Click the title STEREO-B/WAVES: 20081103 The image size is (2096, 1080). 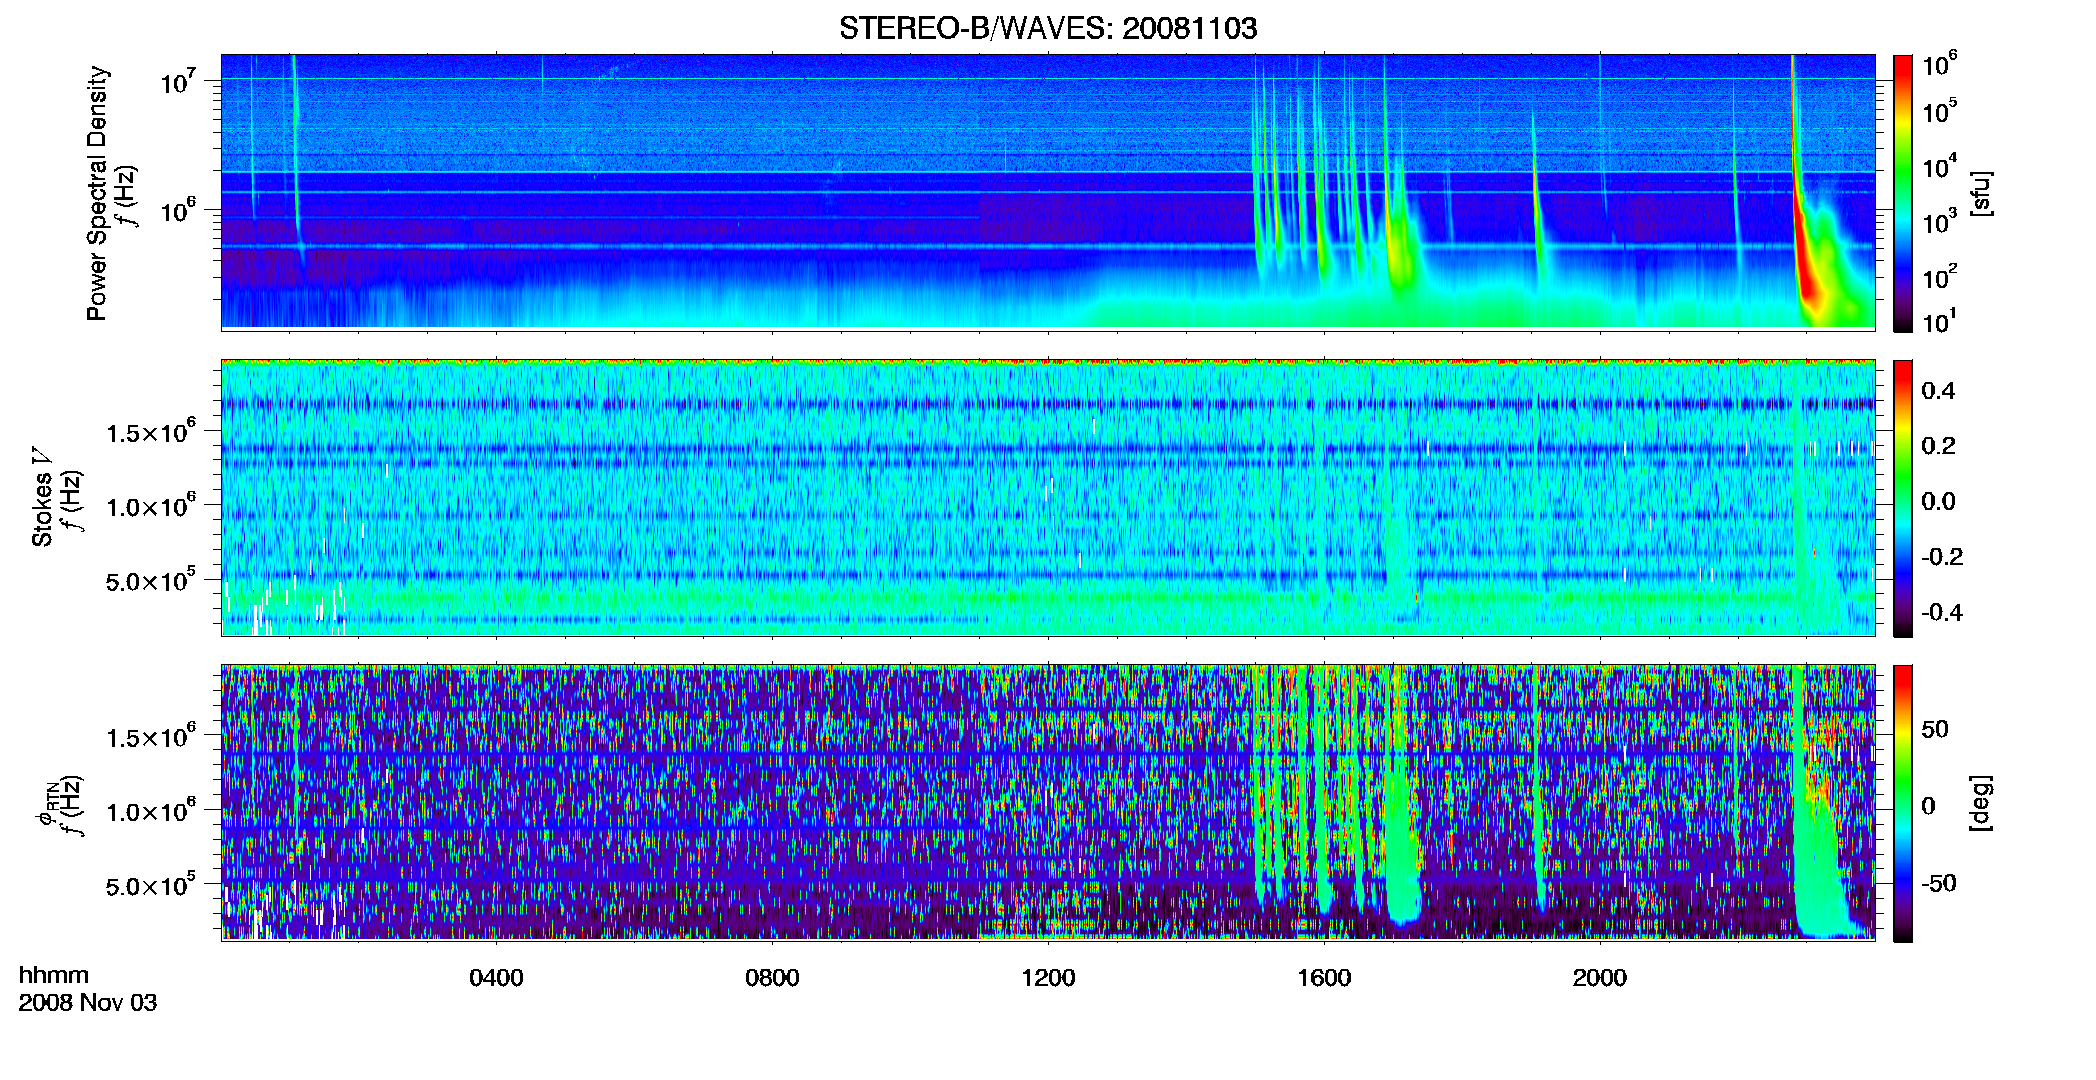pos(1048,28)
